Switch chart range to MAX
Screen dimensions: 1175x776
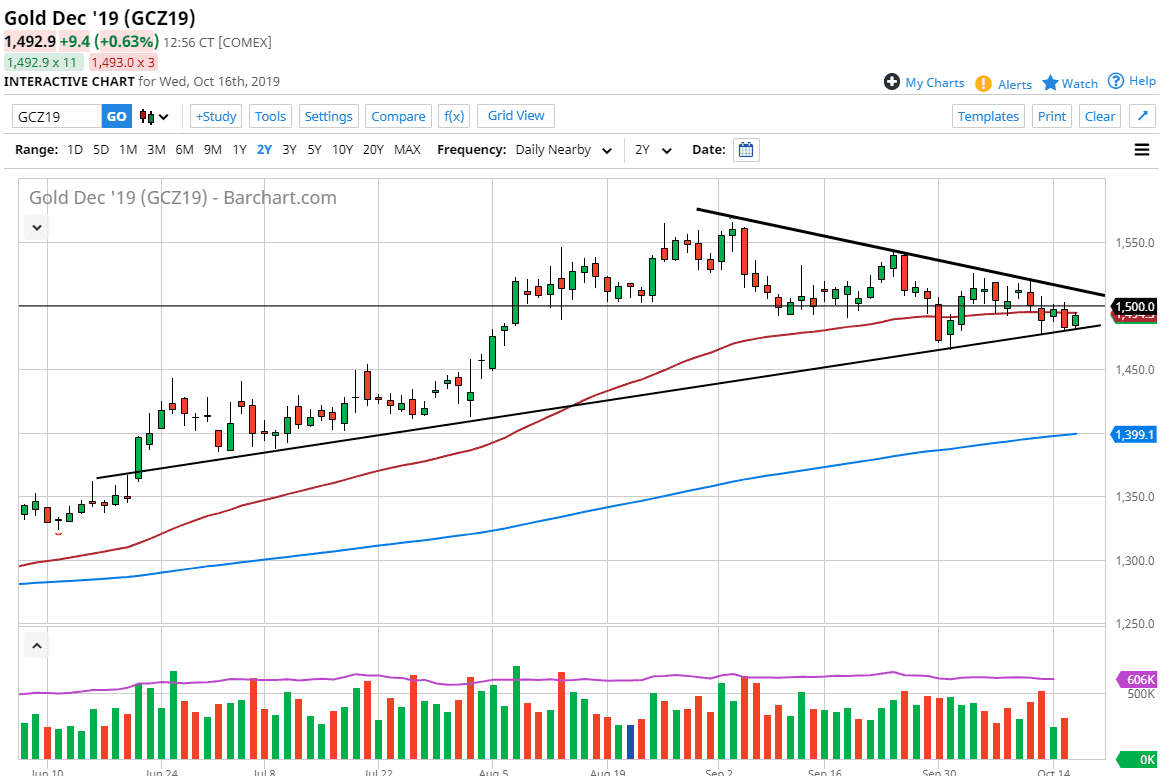tap(406, 149)
